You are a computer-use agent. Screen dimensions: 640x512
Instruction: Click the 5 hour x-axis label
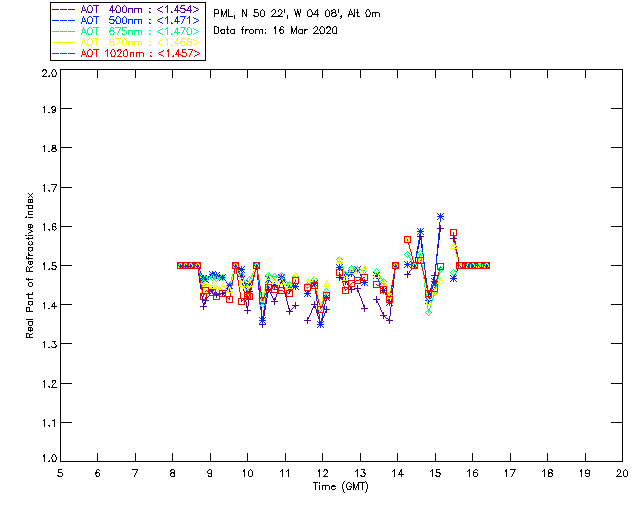click(60, 473)
